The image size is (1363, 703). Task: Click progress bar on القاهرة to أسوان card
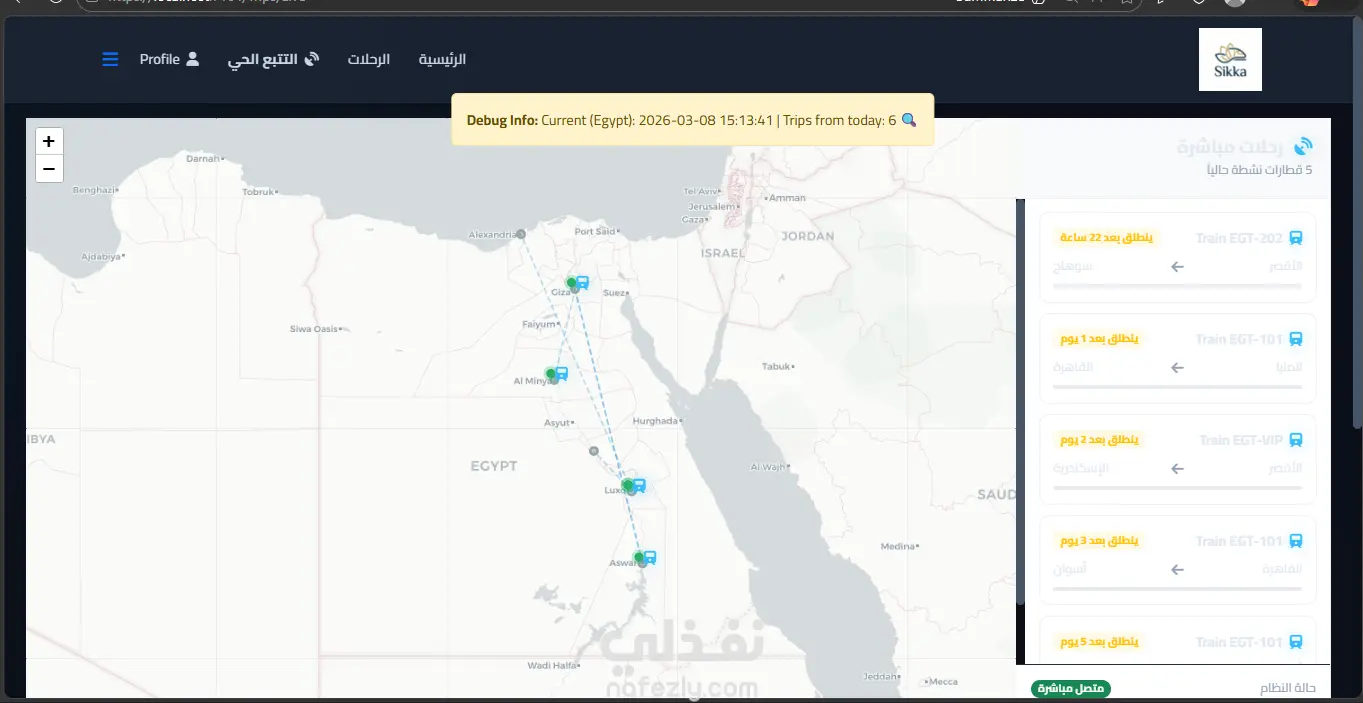[1178, 589]
